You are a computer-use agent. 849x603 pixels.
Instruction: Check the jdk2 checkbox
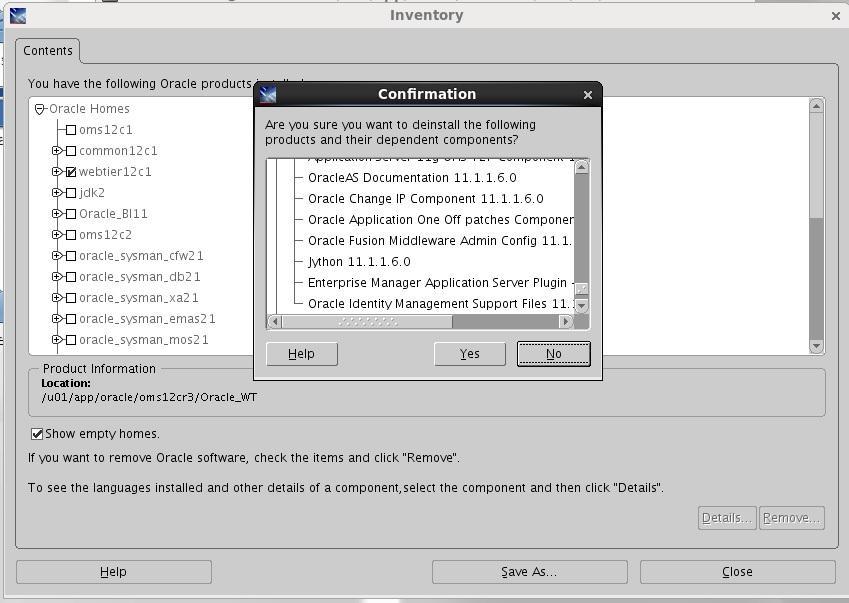tap(71, 193)
